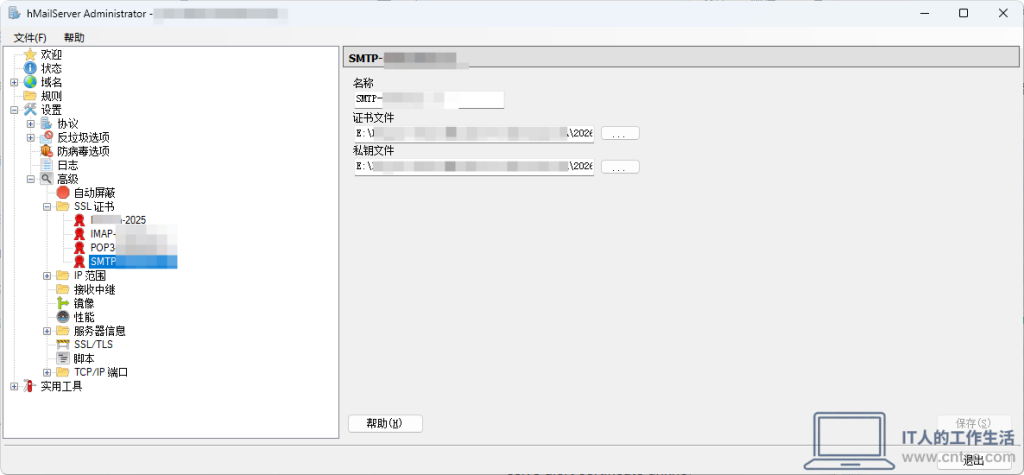Click the tools icon beside 设置
Screen dimensions: 1024x475
pos(30,110)
